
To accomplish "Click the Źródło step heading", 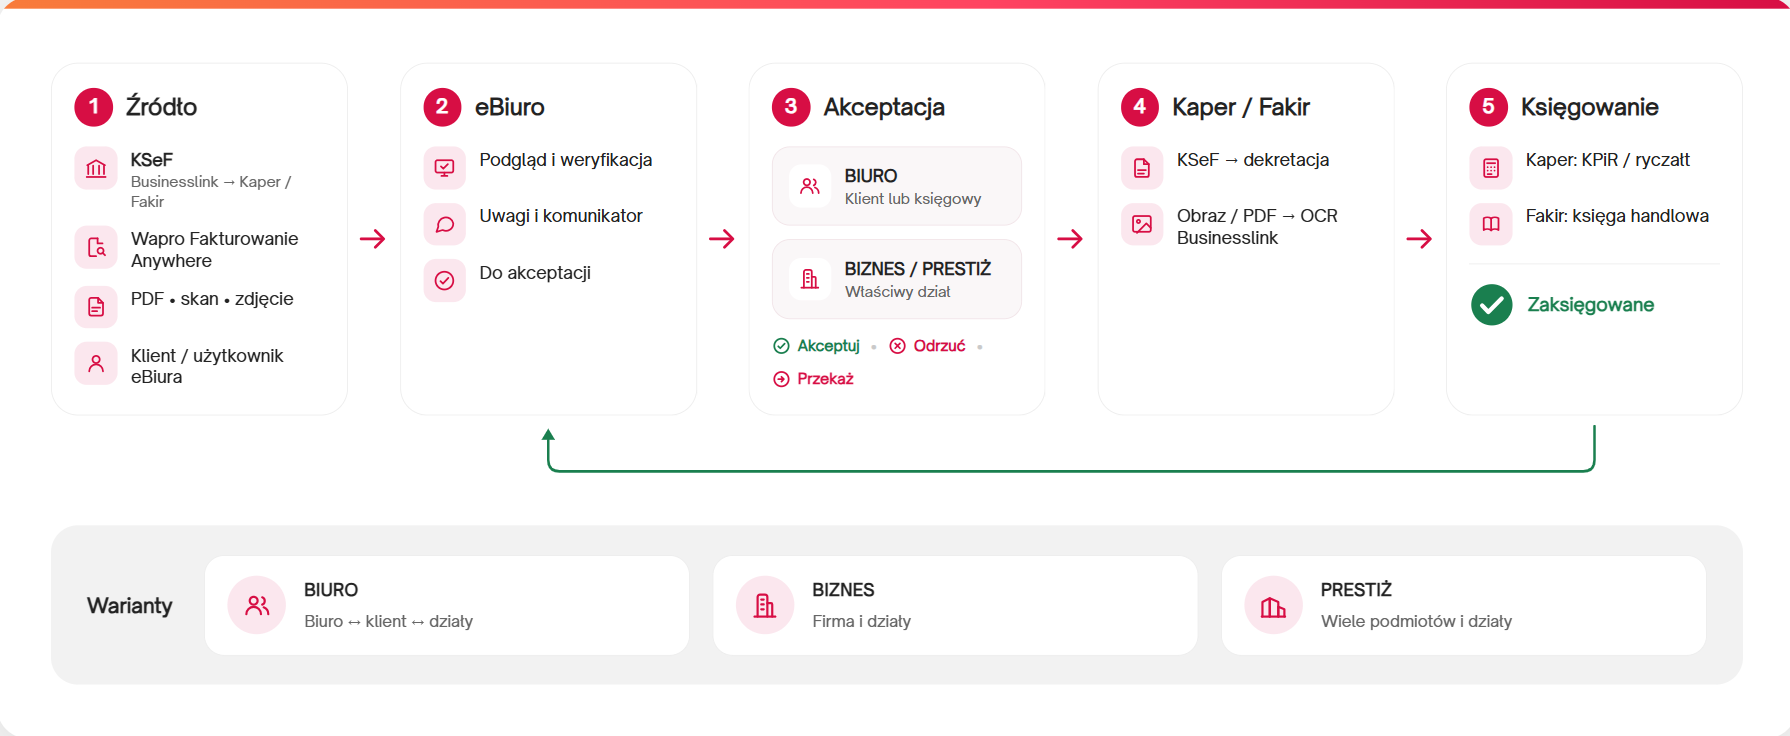I will pyautogui.click(x=161, y=107).
